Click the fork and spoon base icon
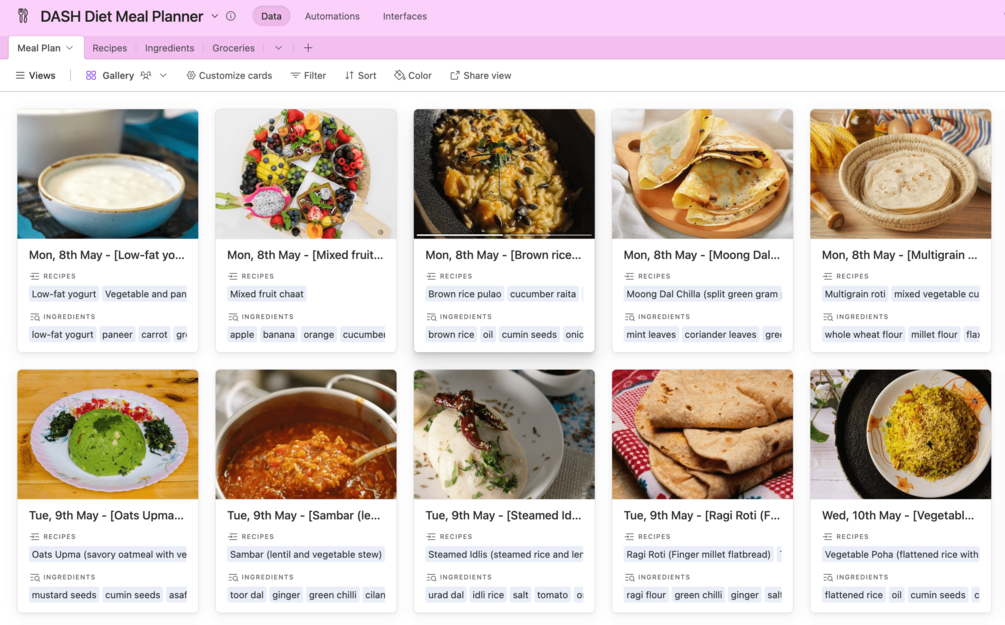 click(x=22, y=16)
